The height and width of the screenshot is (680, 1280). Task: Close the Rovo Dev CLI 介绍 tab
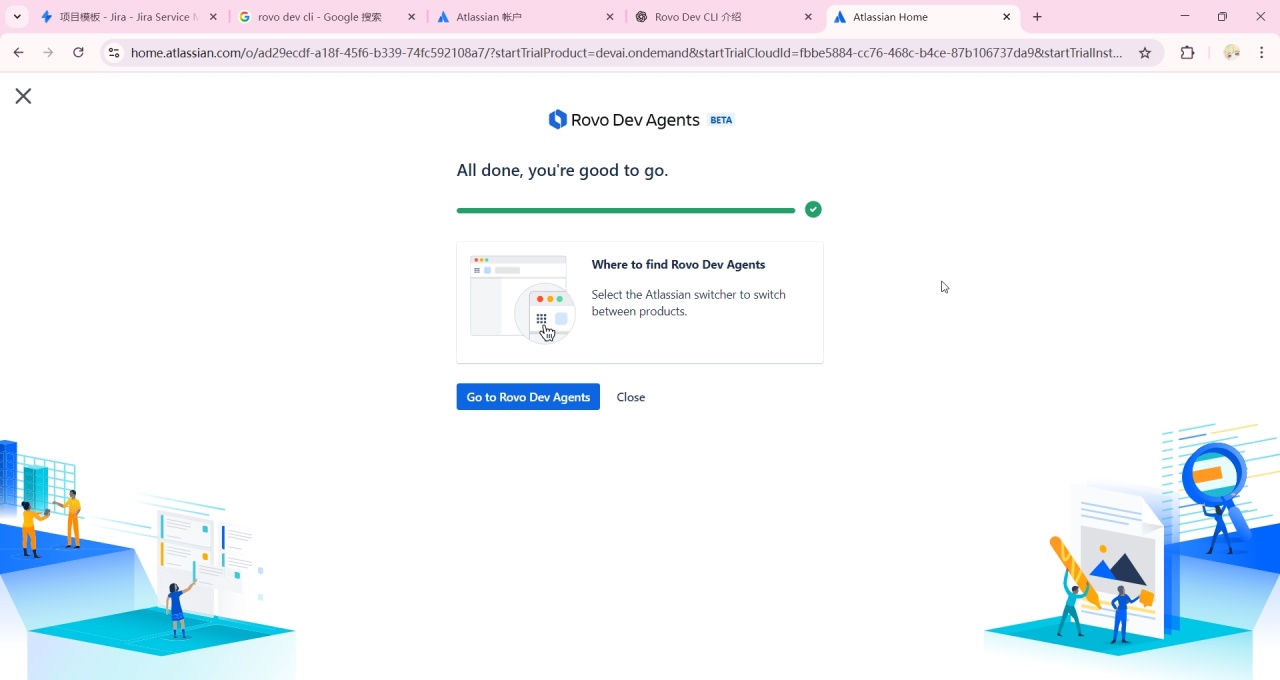808,17
